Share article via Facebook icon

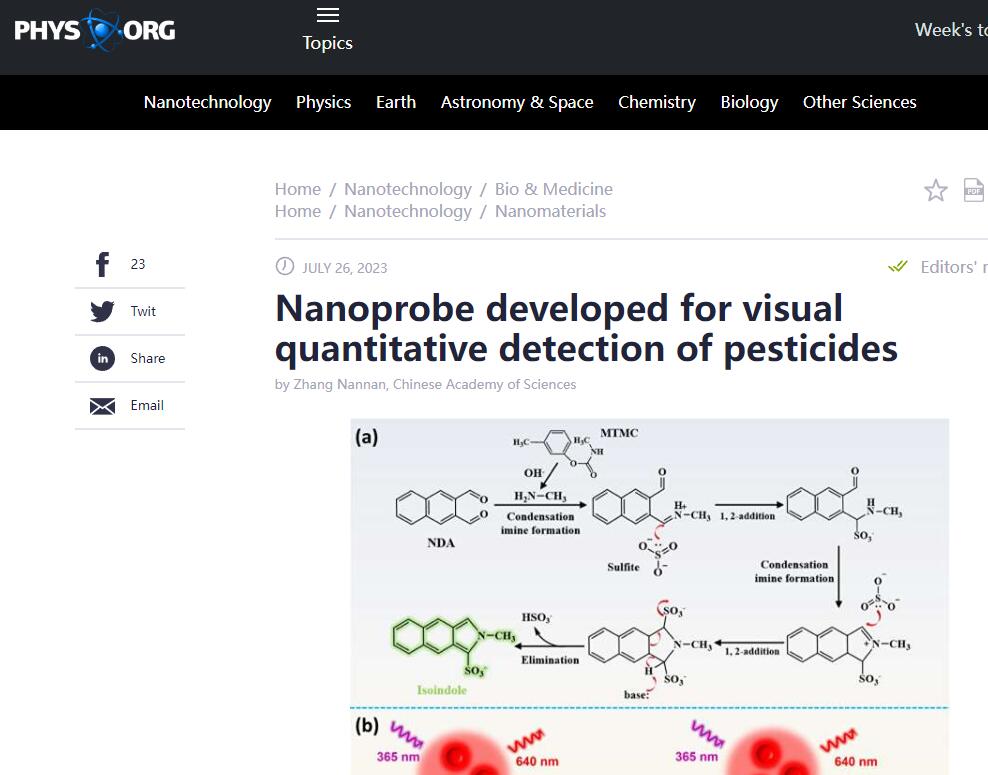[102, 264]
